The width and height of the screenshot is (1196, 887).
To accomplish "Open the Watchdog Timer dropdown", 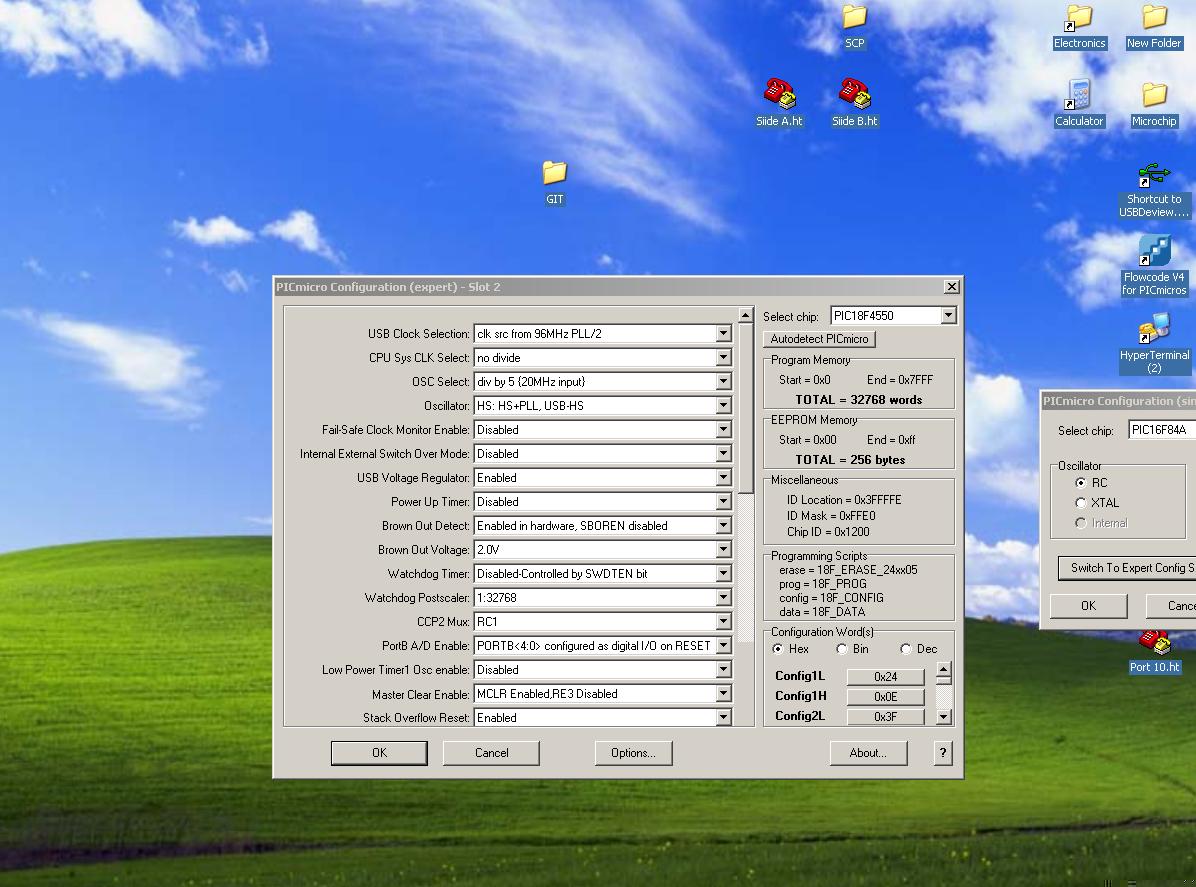I will (x=723, y=574).
